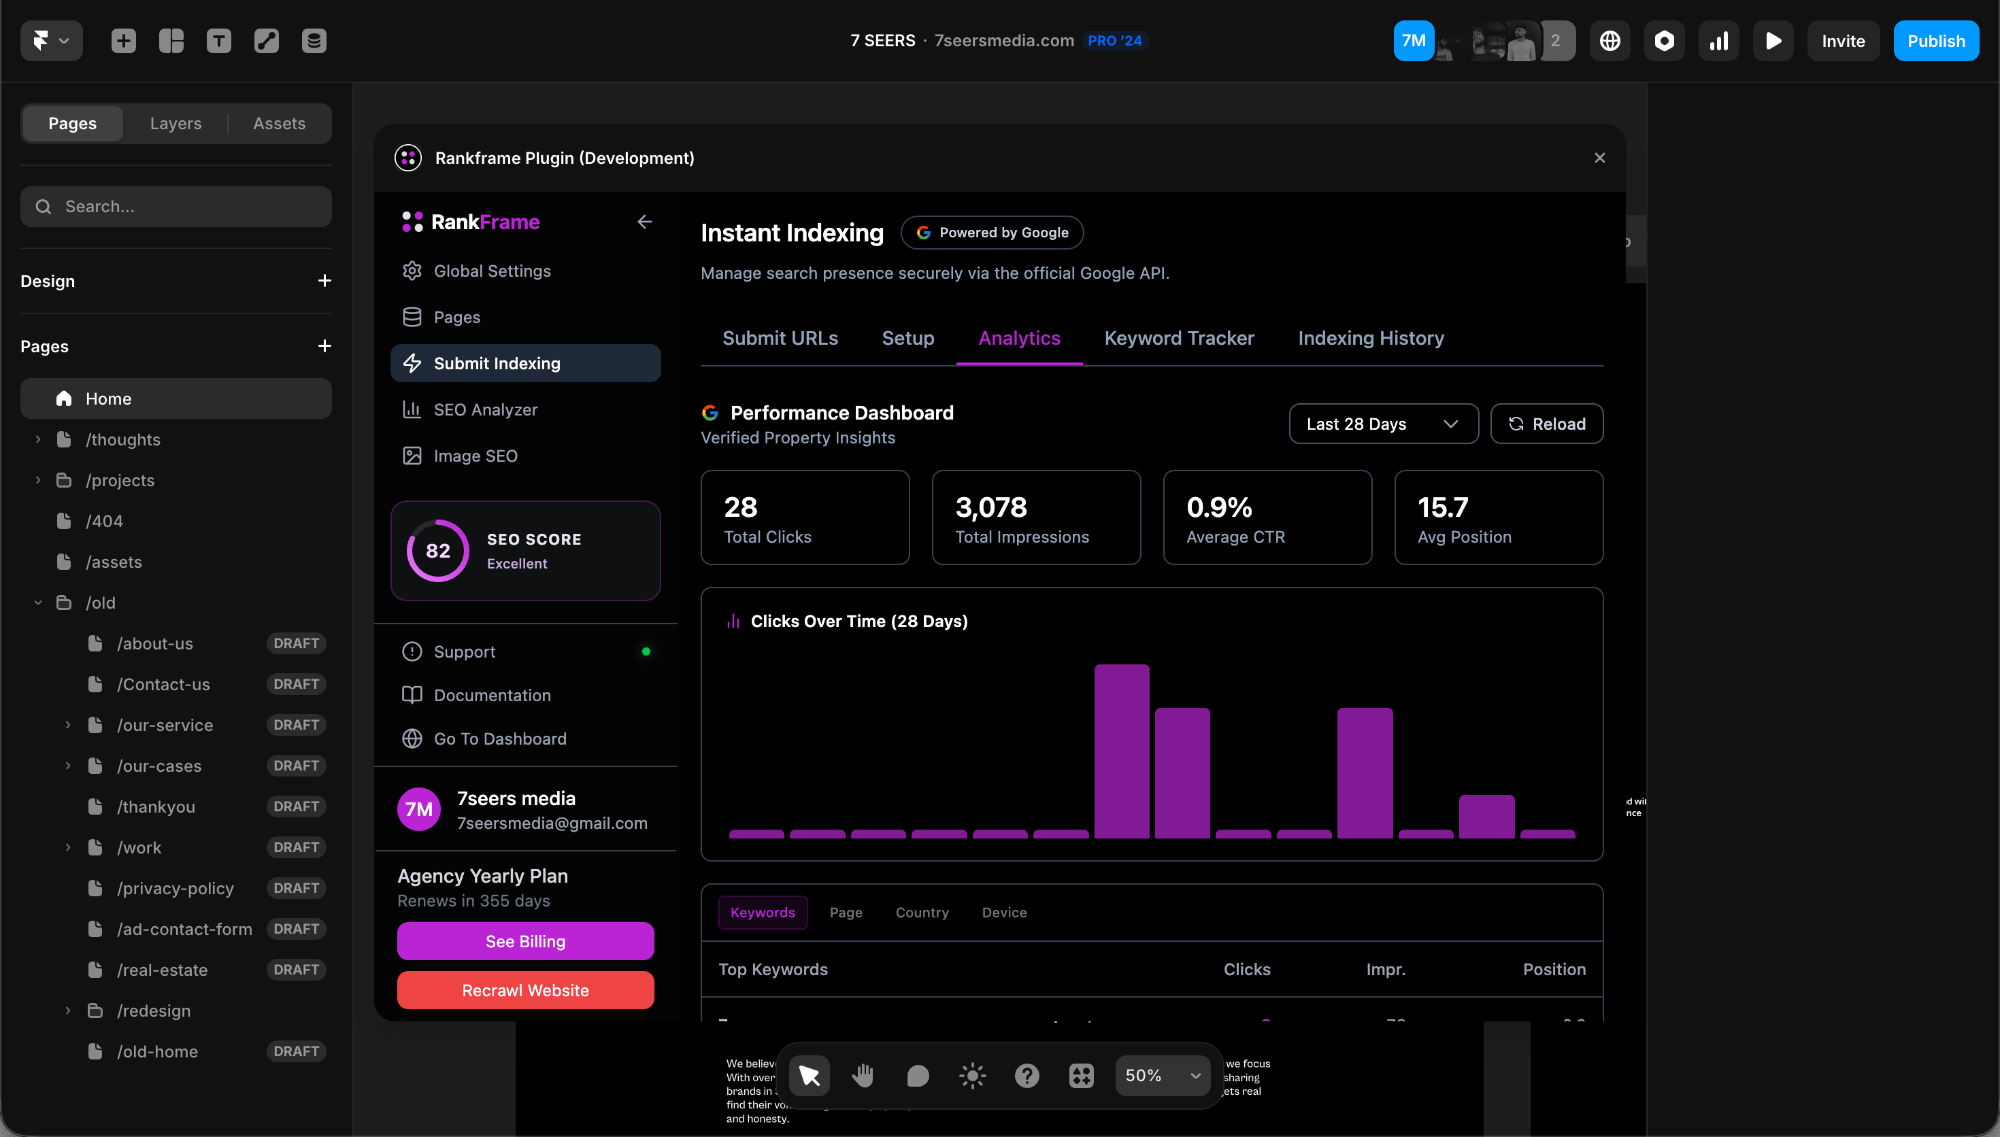
Task: Open site Analytics via the bar chart icon
Action: coord(1719,41)
